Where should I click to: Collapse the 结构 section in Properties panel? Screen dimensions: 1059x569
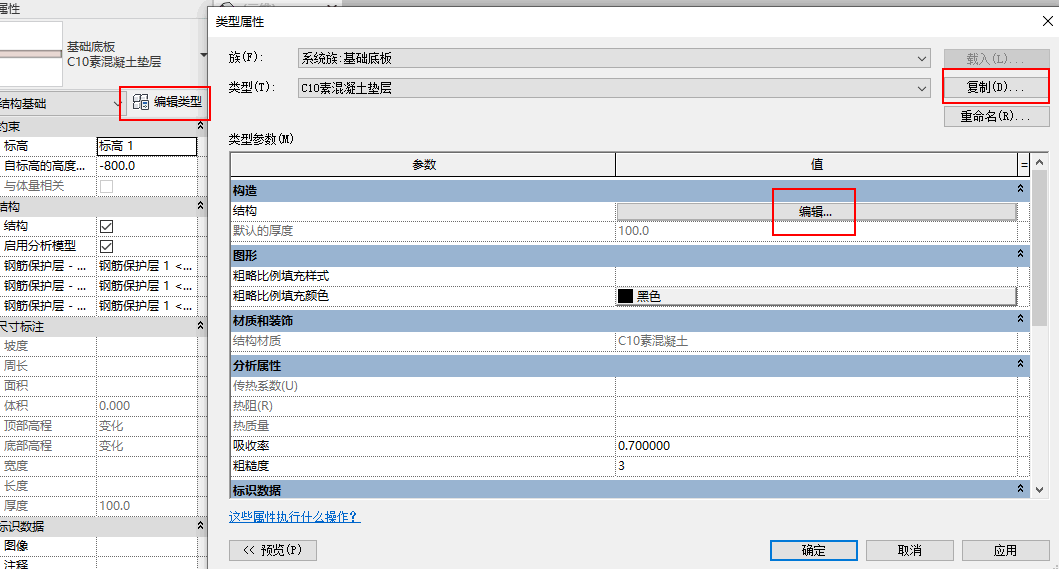tap(200, 205)
